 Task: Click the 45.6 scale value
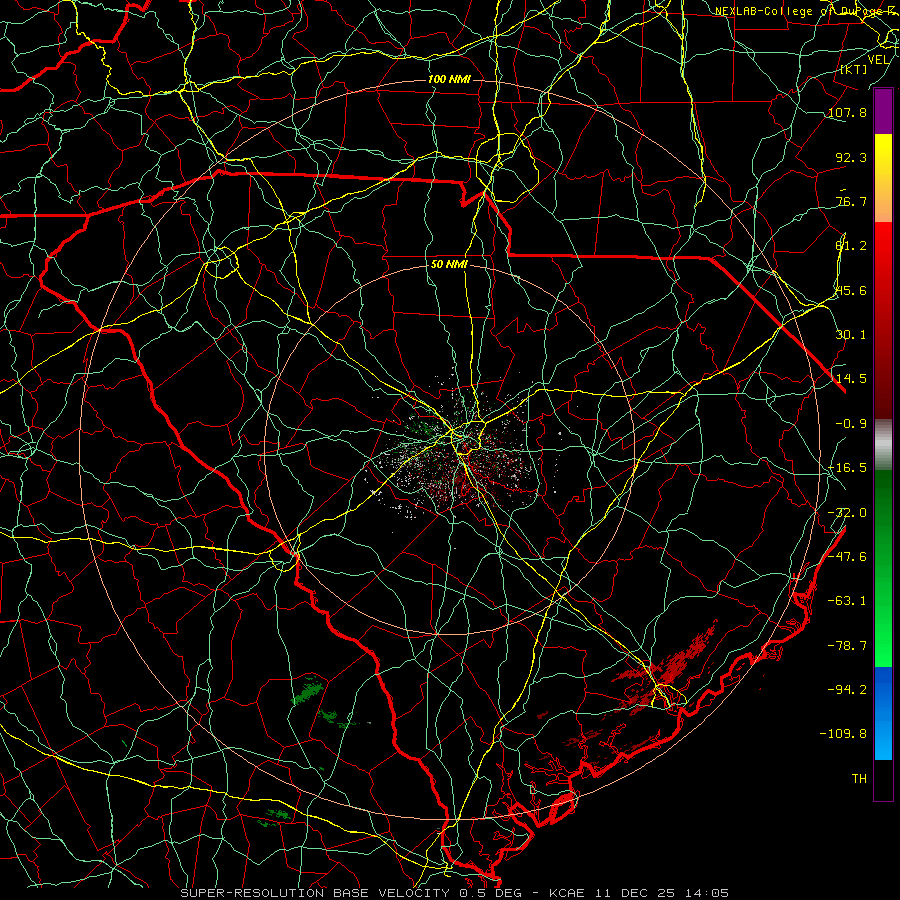point(851,290)
